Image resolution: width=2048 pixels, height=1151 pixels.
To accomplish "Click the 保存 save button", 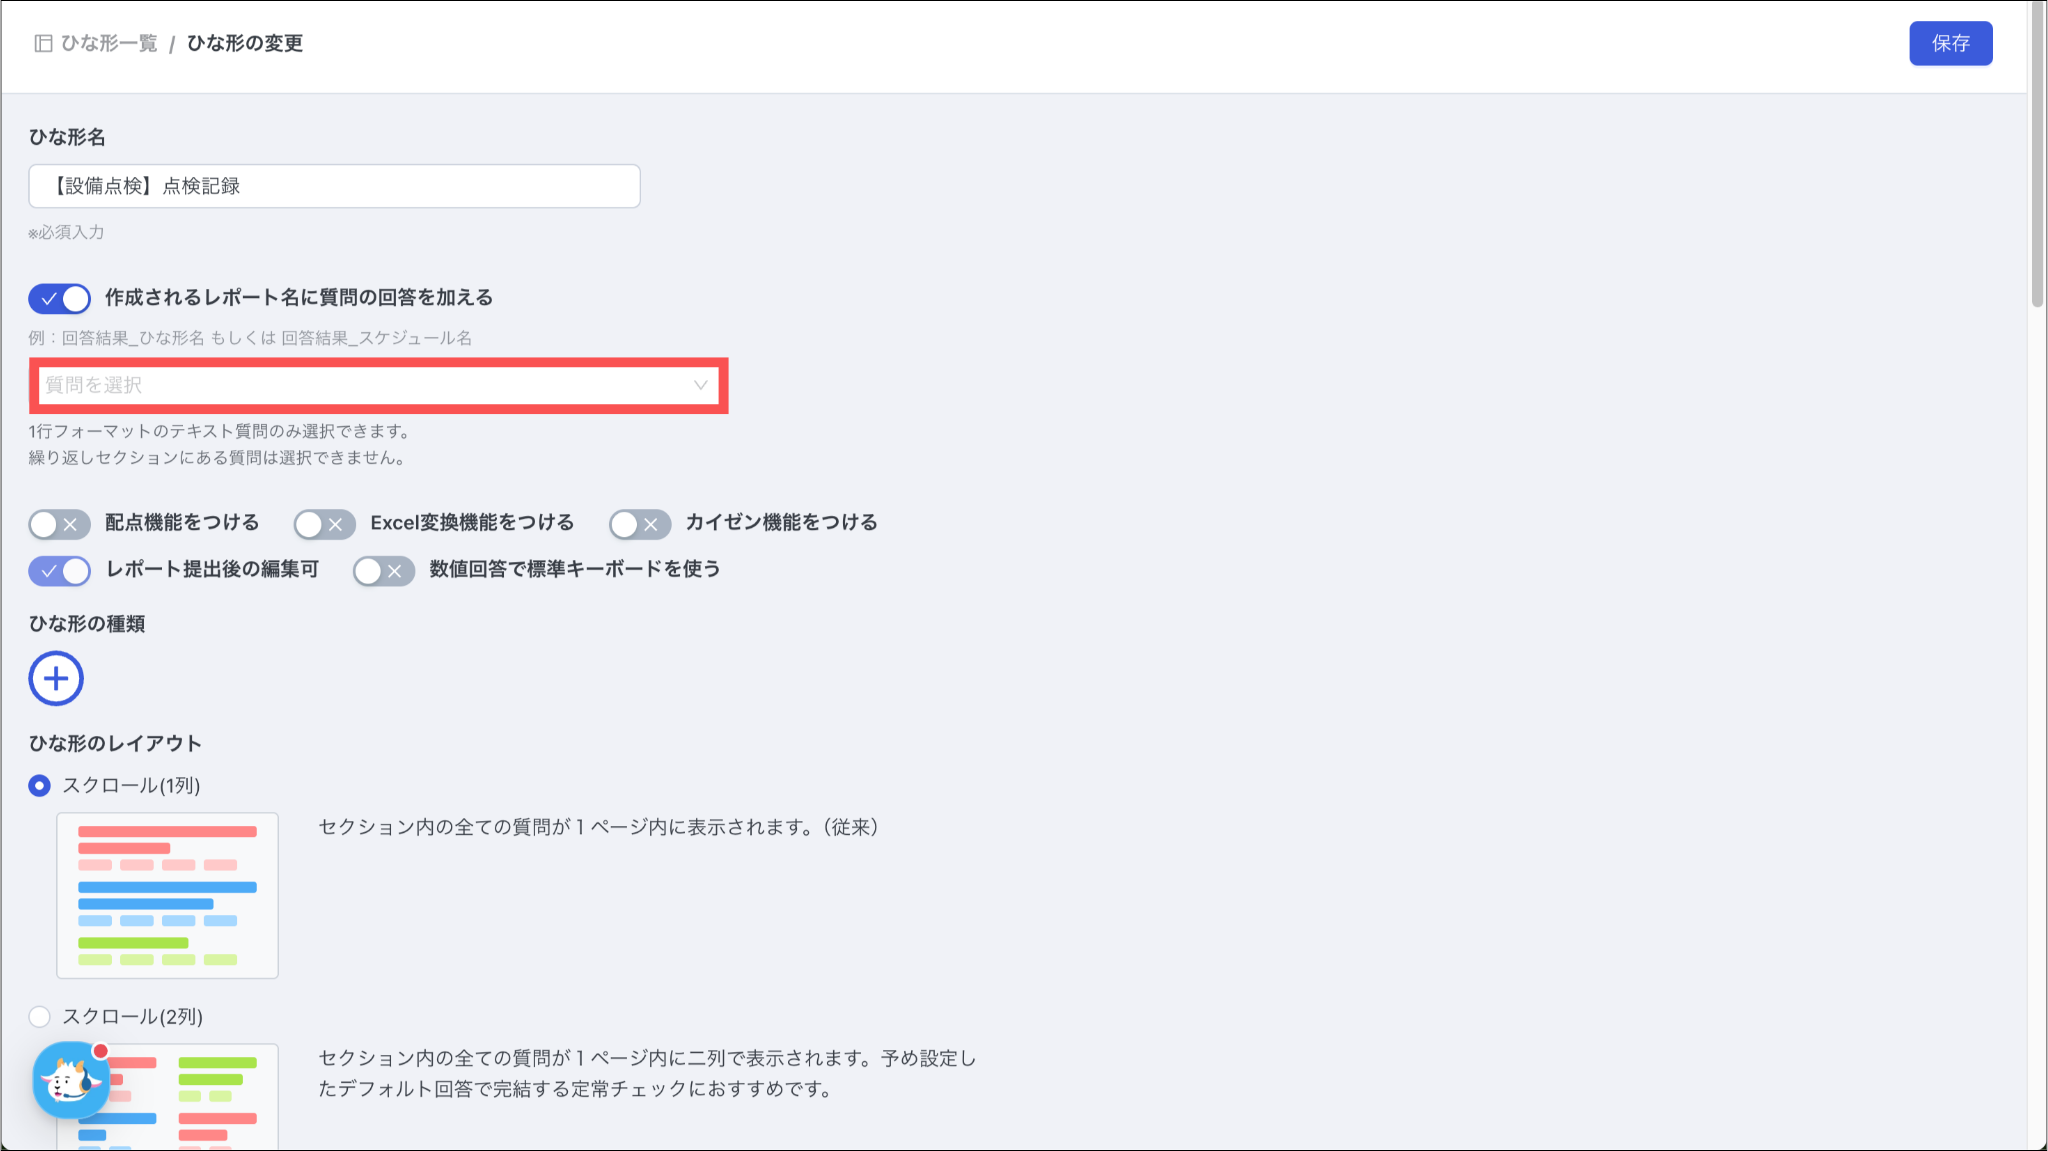I will coord(1950,43).
